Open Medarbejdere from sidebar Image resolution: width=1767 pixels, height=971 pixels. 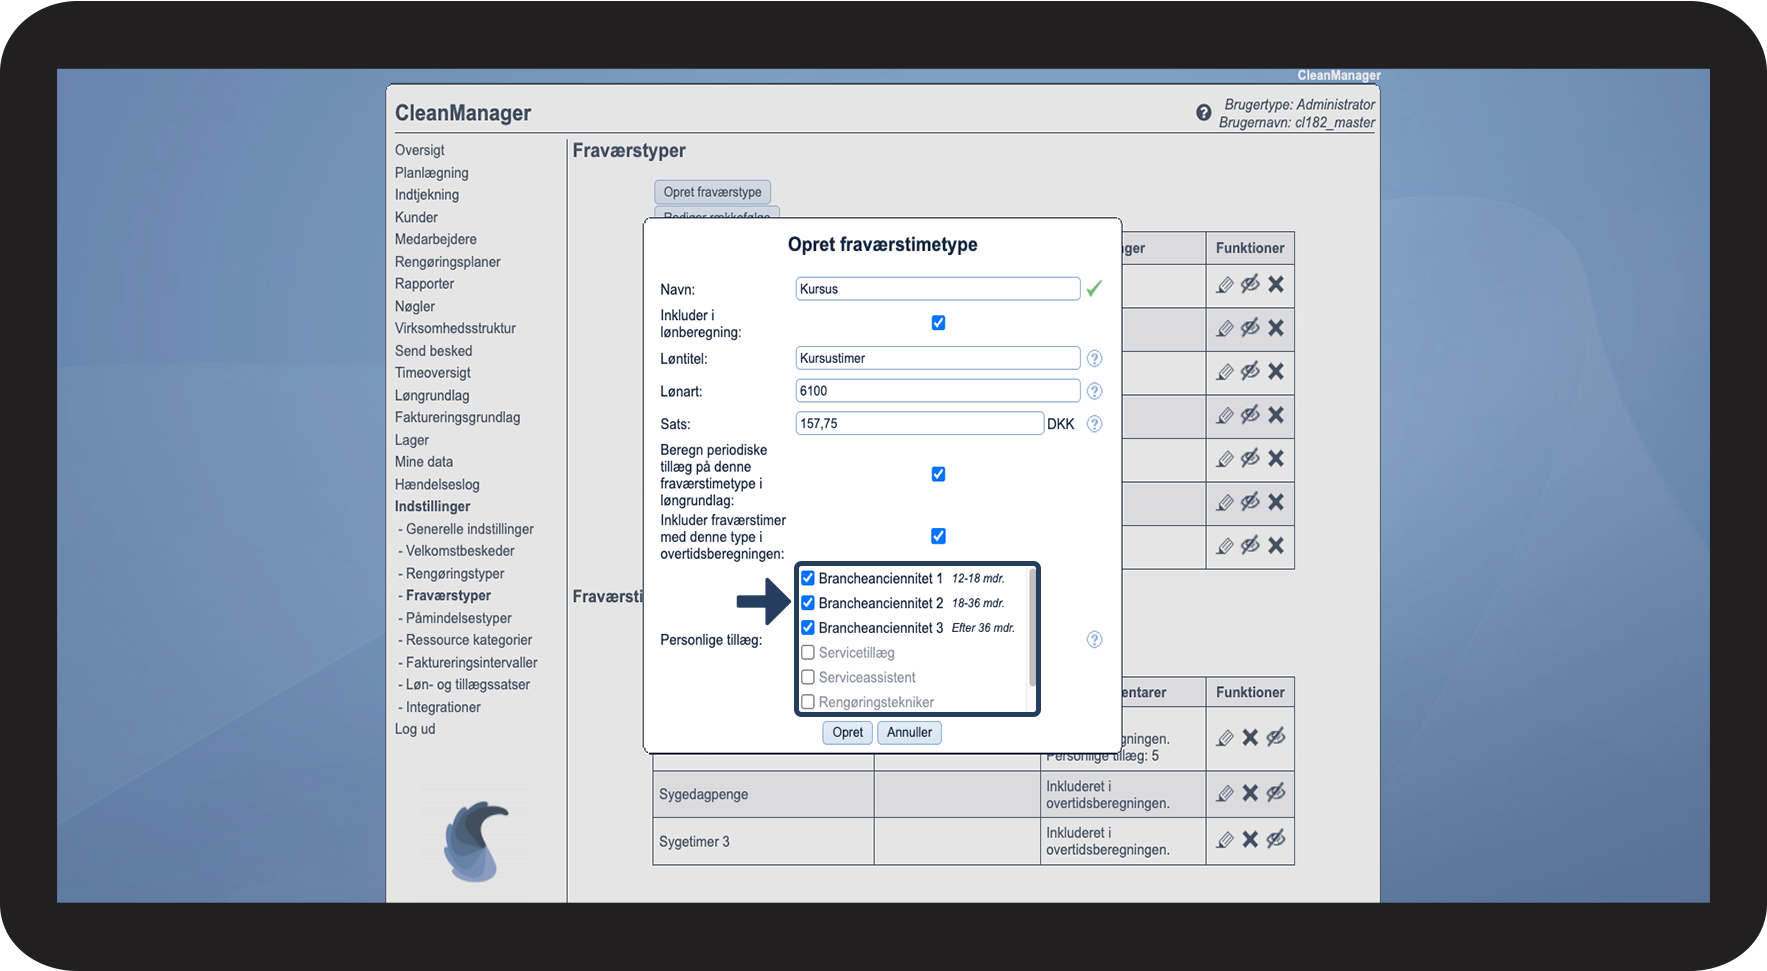pyautogui.click(x=435, y=239)
